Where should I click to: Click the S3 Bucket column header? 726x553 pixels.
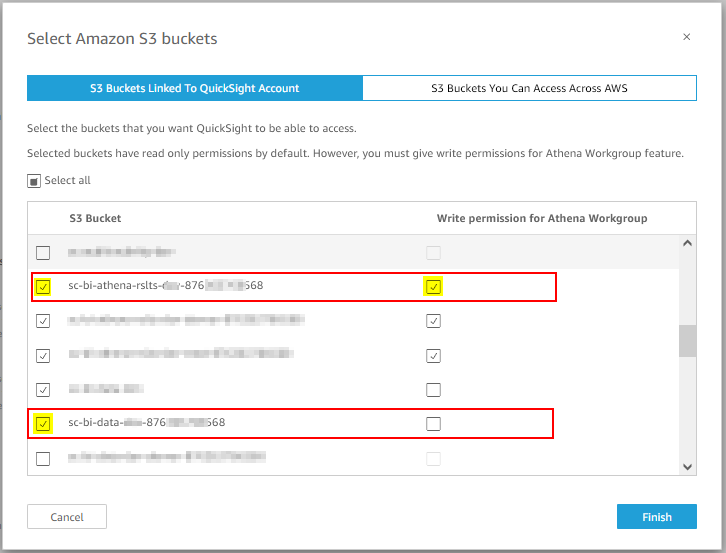click(95, 218)
